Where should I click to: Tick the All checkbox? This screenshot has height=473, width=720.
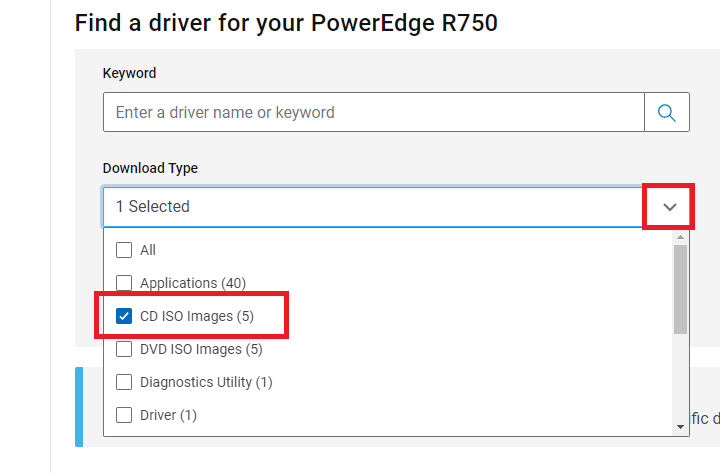[124, 250]
